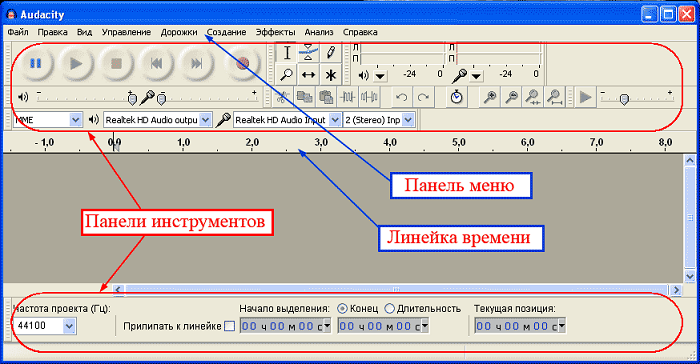Screen dimensions: 700x364
Task: Click microphone icon in meter toolbar
Action: click(x=459, y=76)
